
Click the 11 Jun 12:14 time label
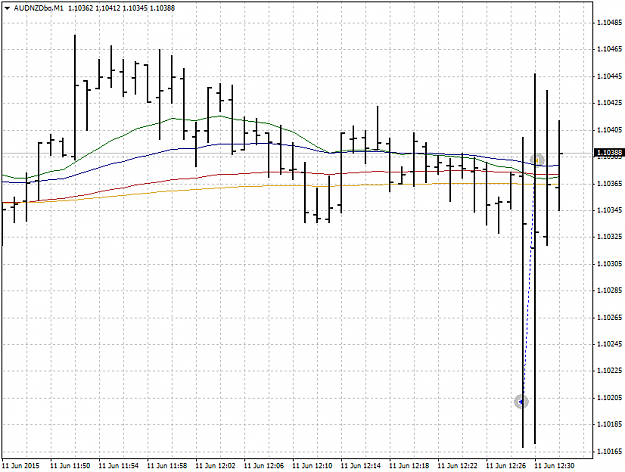[x=361, y=466]
